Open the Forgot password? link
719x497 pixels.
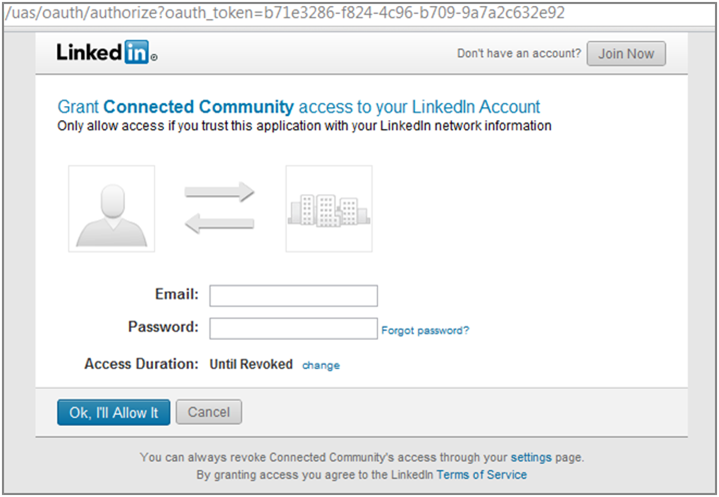click(425, 330)
